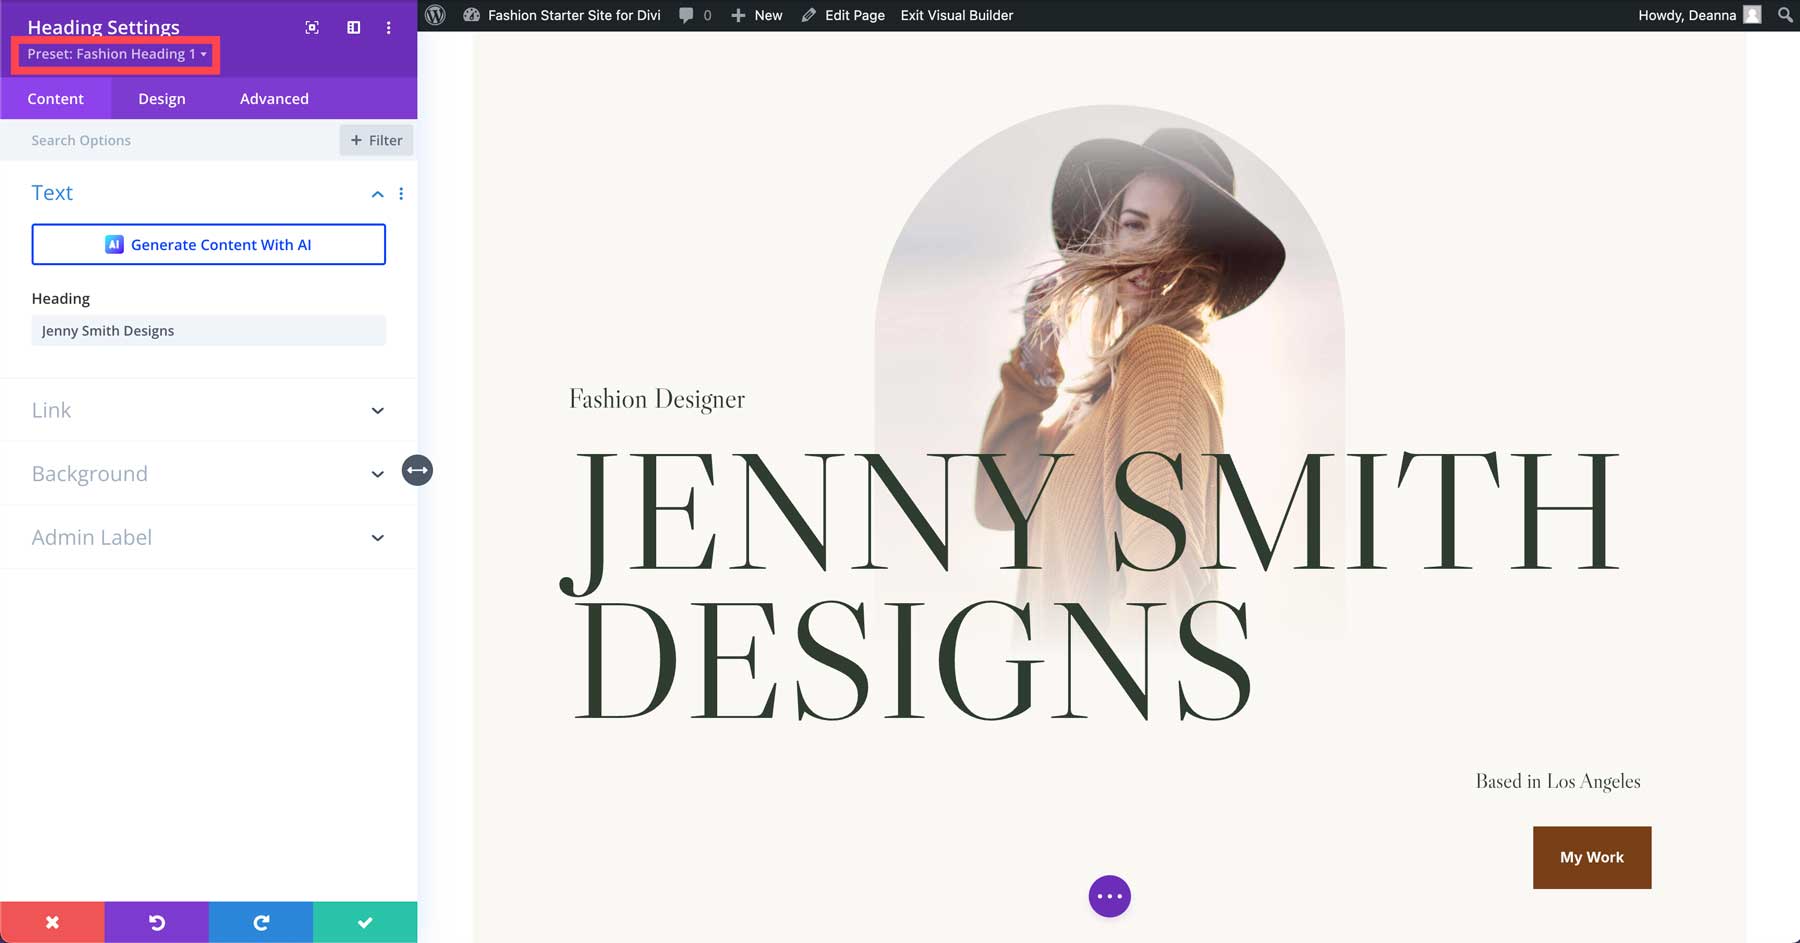1800x943 pixels.
Task: Collapse the Text options section
Action: coord(377,194)
